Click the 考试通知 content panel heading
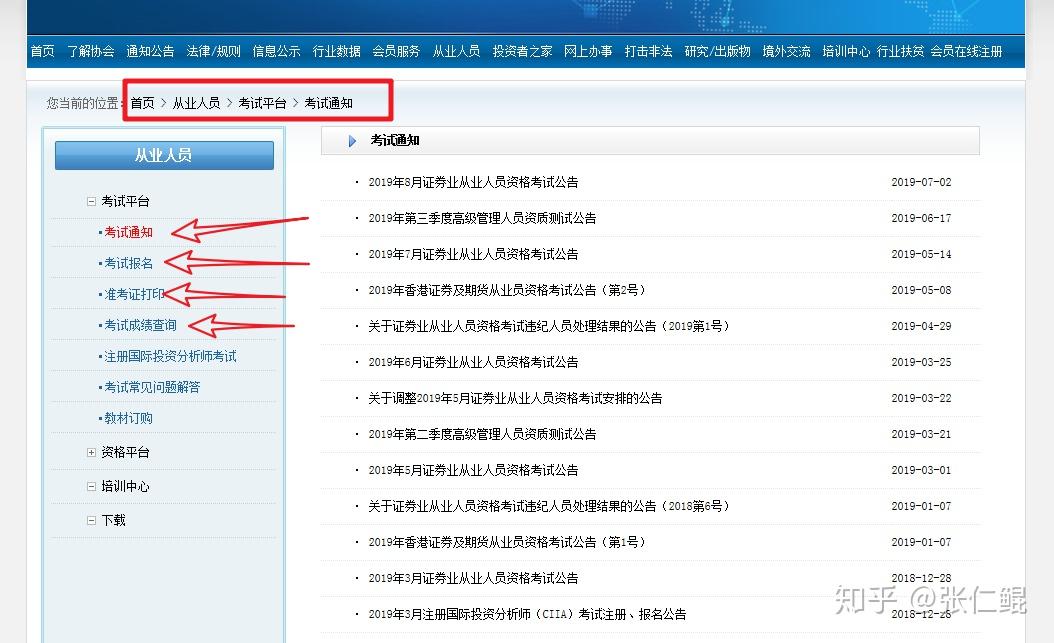1054x643 pixels. 395,140
